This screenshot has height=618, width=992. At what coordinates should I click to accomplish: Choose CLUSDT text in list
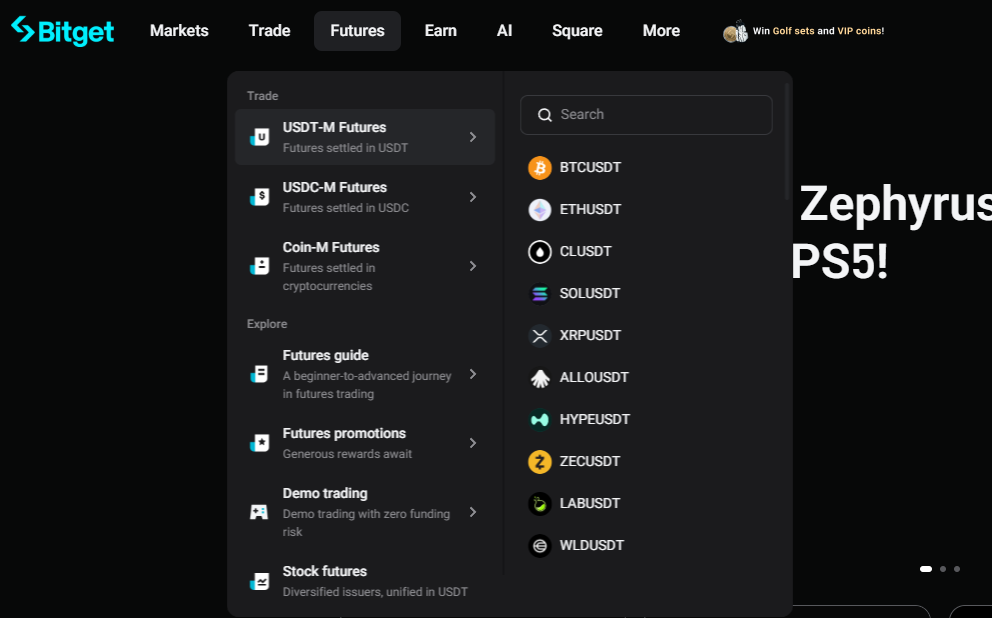pyautogui.click(x=585, y=252)
